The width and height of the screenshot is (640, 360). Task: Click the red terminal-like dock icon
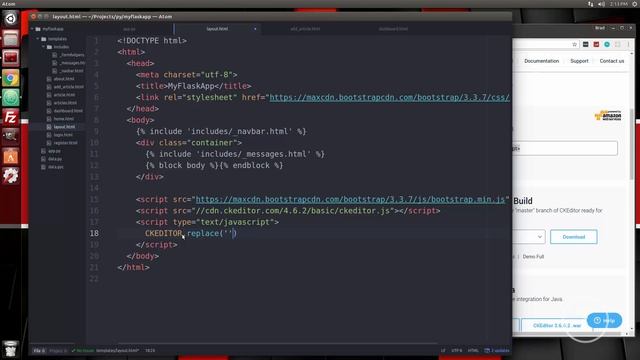pyautogui.click(x=11, y=58)
